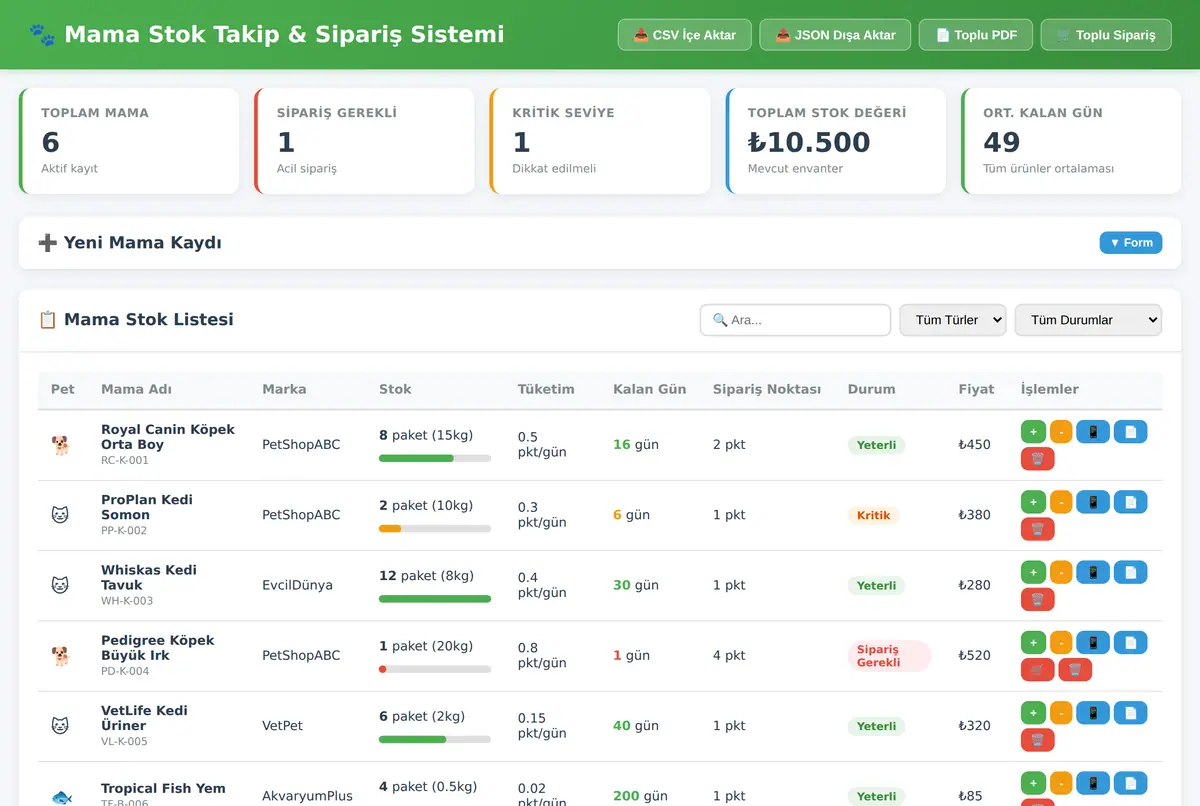Click the Ara search field
The height and width of the screenshot is (806, 1200).
pos(795,320)
